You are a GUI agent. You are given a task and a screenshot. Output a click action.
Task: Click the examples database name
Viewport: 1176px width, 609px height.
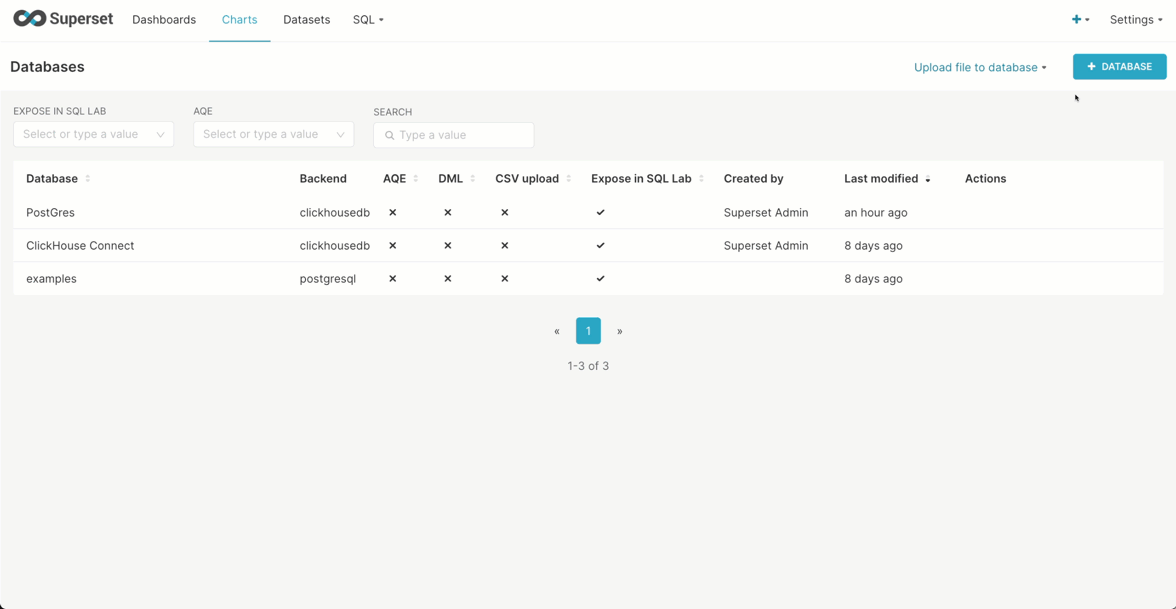[51, 278]
